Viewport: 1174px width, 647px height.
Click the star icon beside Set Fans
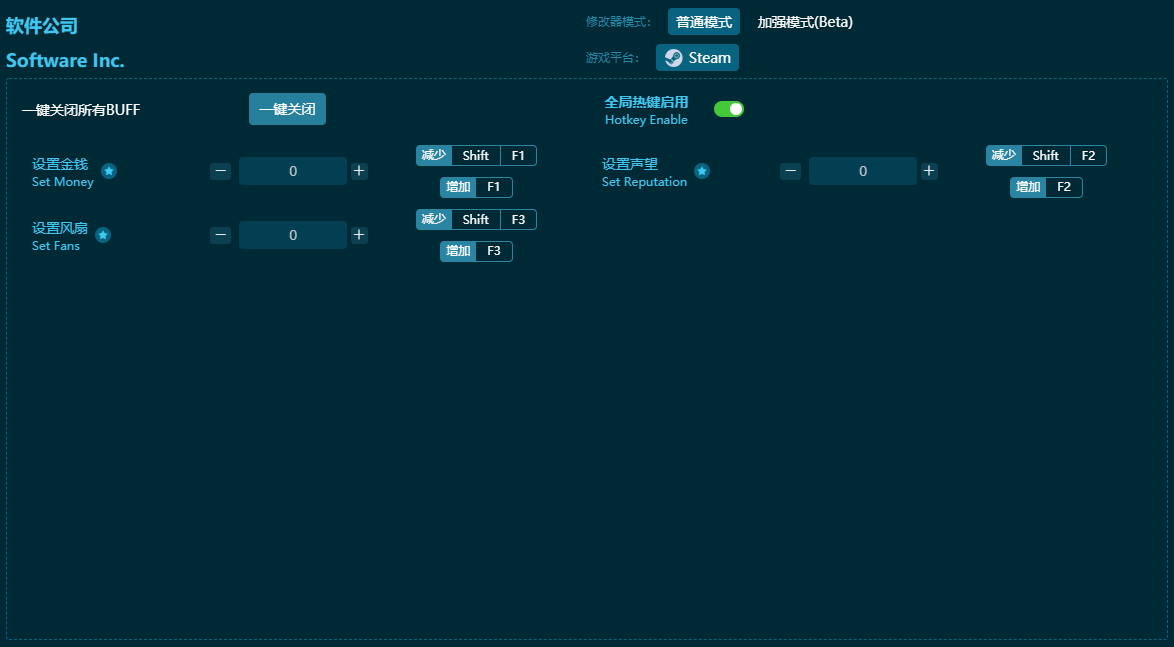(x=103, y=235)
